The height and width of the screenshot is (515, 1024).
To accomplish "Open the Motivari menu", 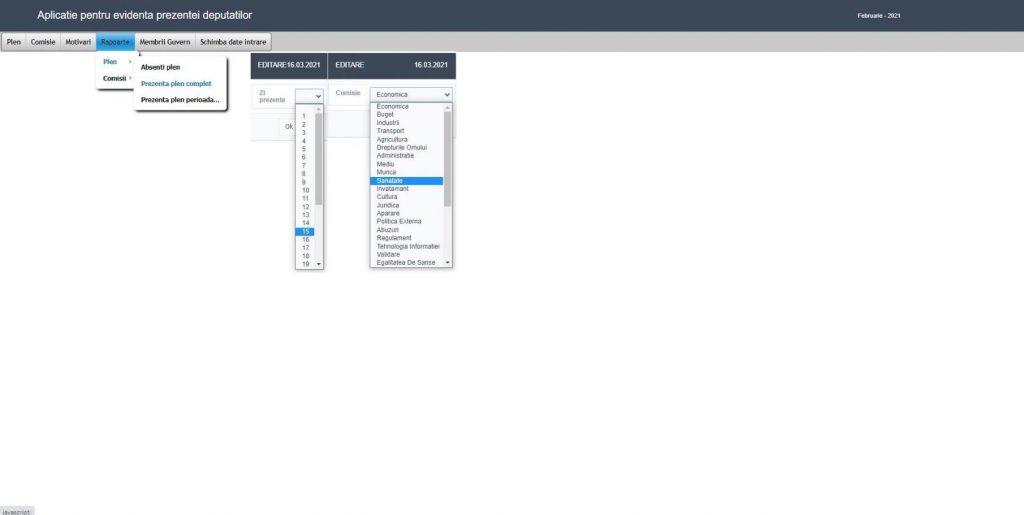I will [78, 42].
